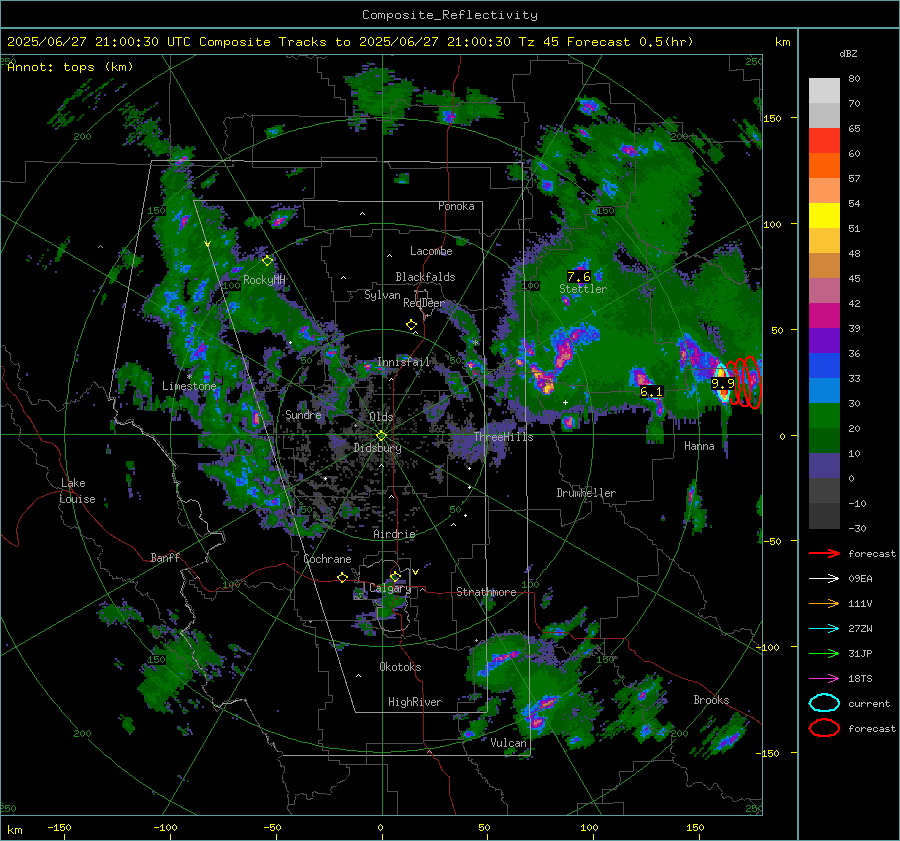The image size is (900, 841).
Task: Select the 9.9 storm top annotation
Action: (x=723, y=383)
